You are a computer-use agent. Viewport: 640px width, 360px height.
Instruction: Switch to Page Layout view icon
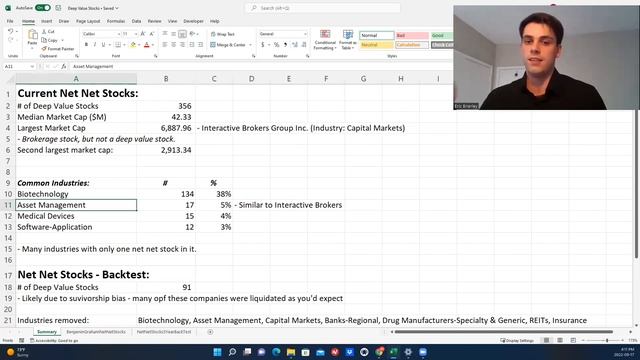click(x=560, y=340)
